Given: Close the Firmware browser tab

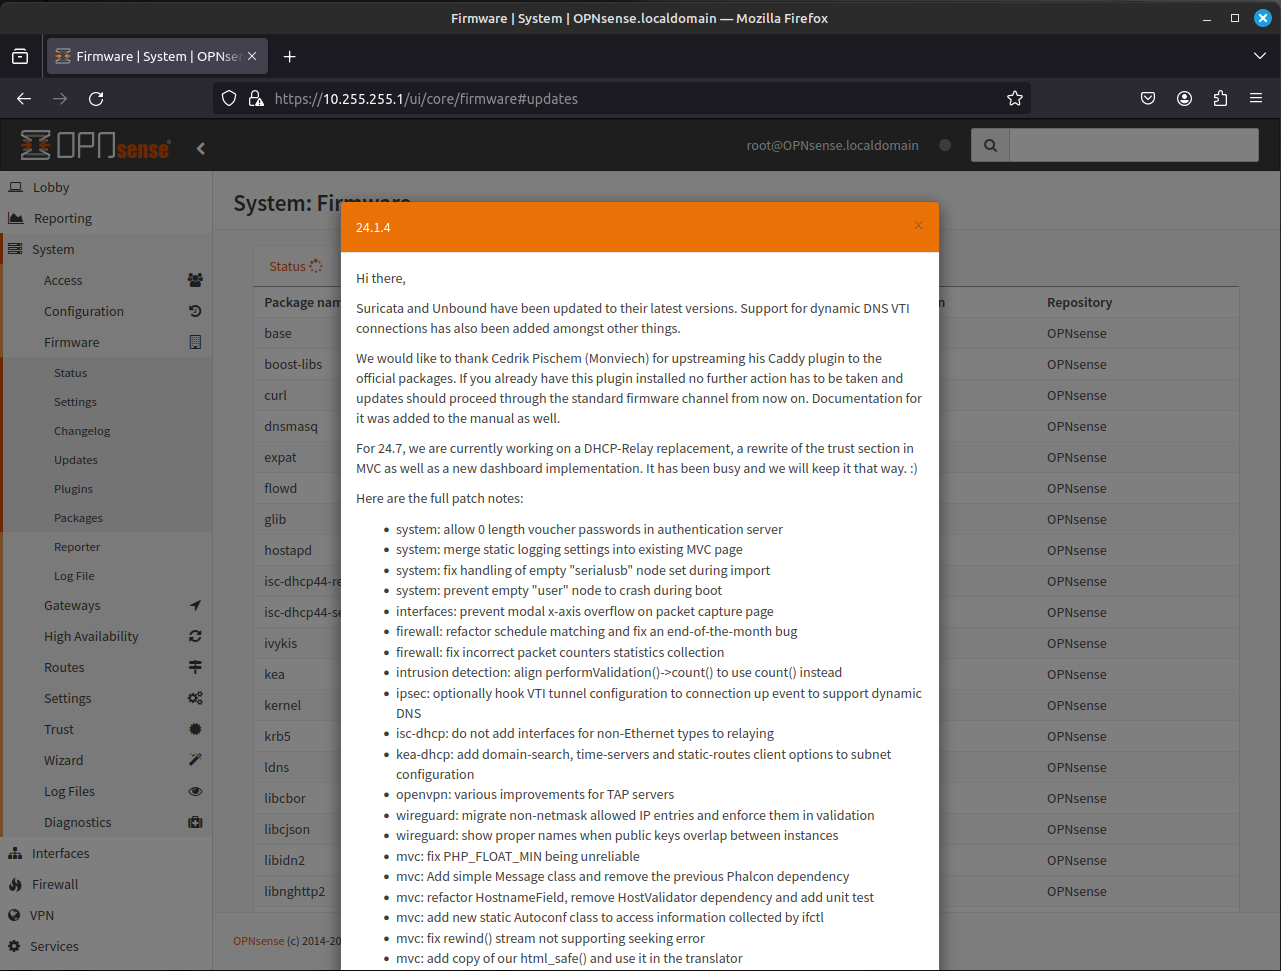Looking at the screenshot, I should click(x=252, y=56).
